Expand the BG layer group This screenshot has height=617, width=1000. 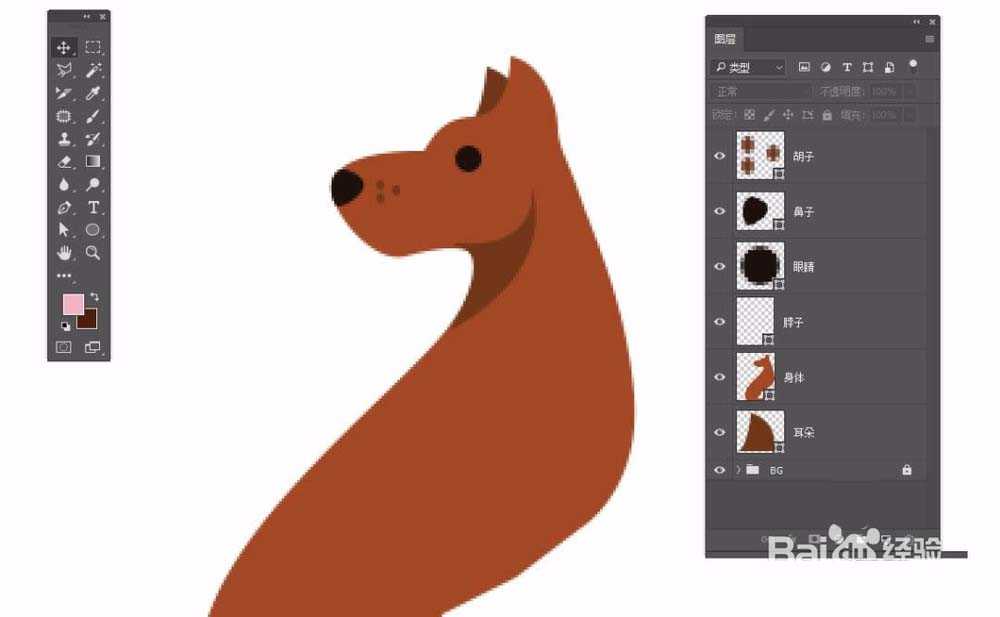pos(738,469)
